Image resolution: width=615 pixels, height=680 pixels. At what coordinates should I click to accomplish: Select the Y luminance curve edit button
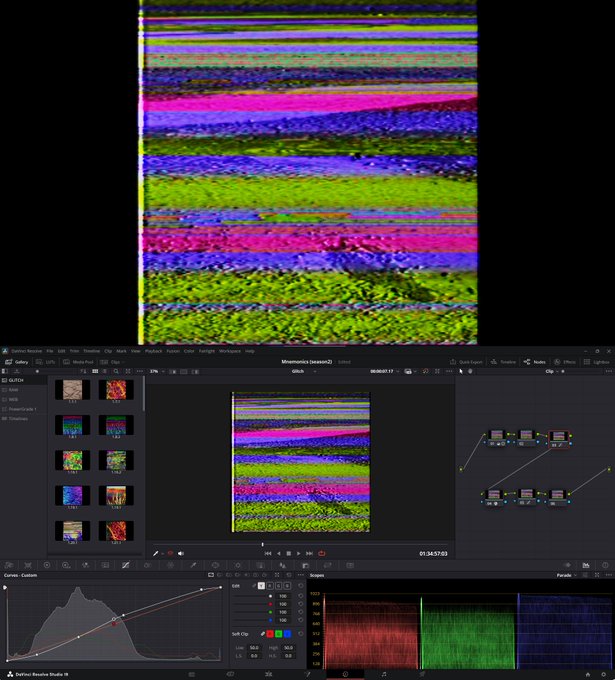coord(261,586)
